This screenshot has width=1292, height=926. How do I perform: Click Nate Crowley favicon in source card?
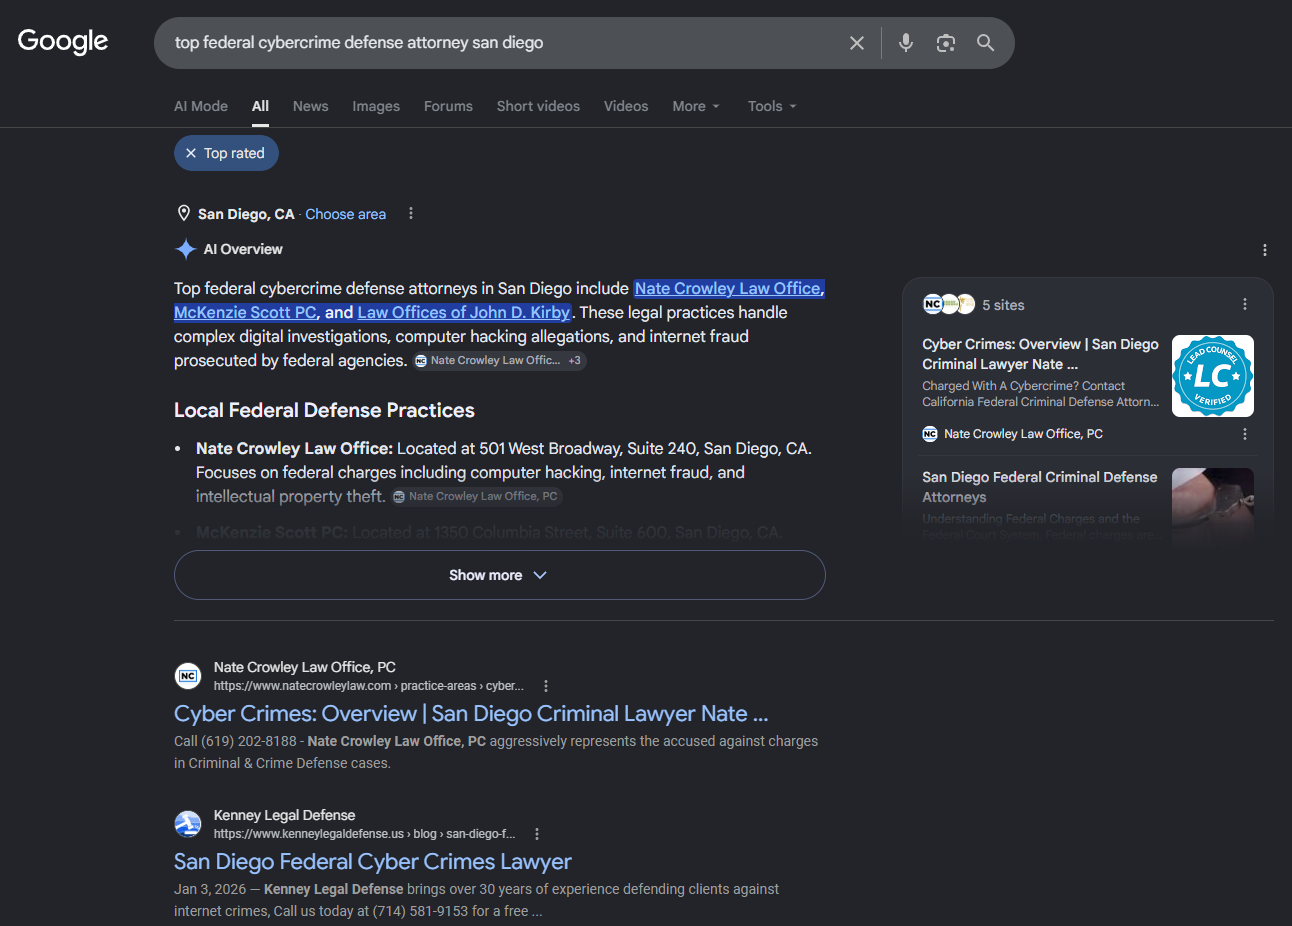point(930,434)
